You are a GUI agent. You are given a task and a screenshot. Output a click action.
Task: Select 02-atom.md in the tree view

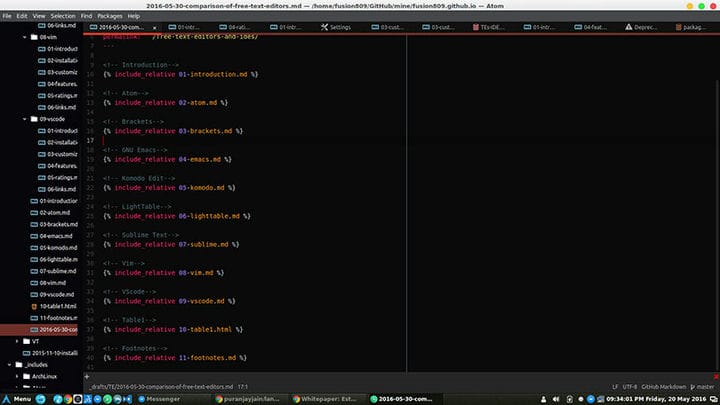pos(55,213)
